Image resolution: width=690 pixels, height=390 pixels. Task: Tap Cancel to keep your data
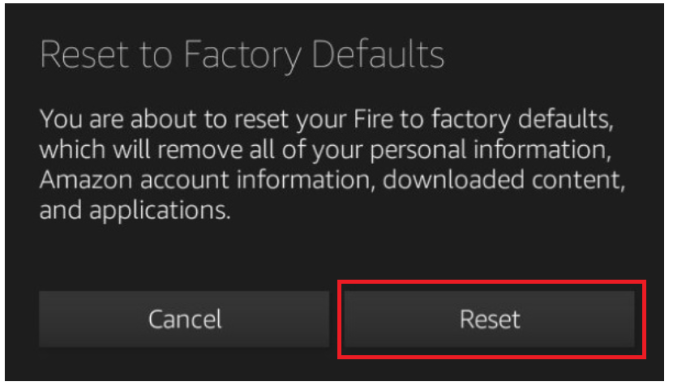184,319
